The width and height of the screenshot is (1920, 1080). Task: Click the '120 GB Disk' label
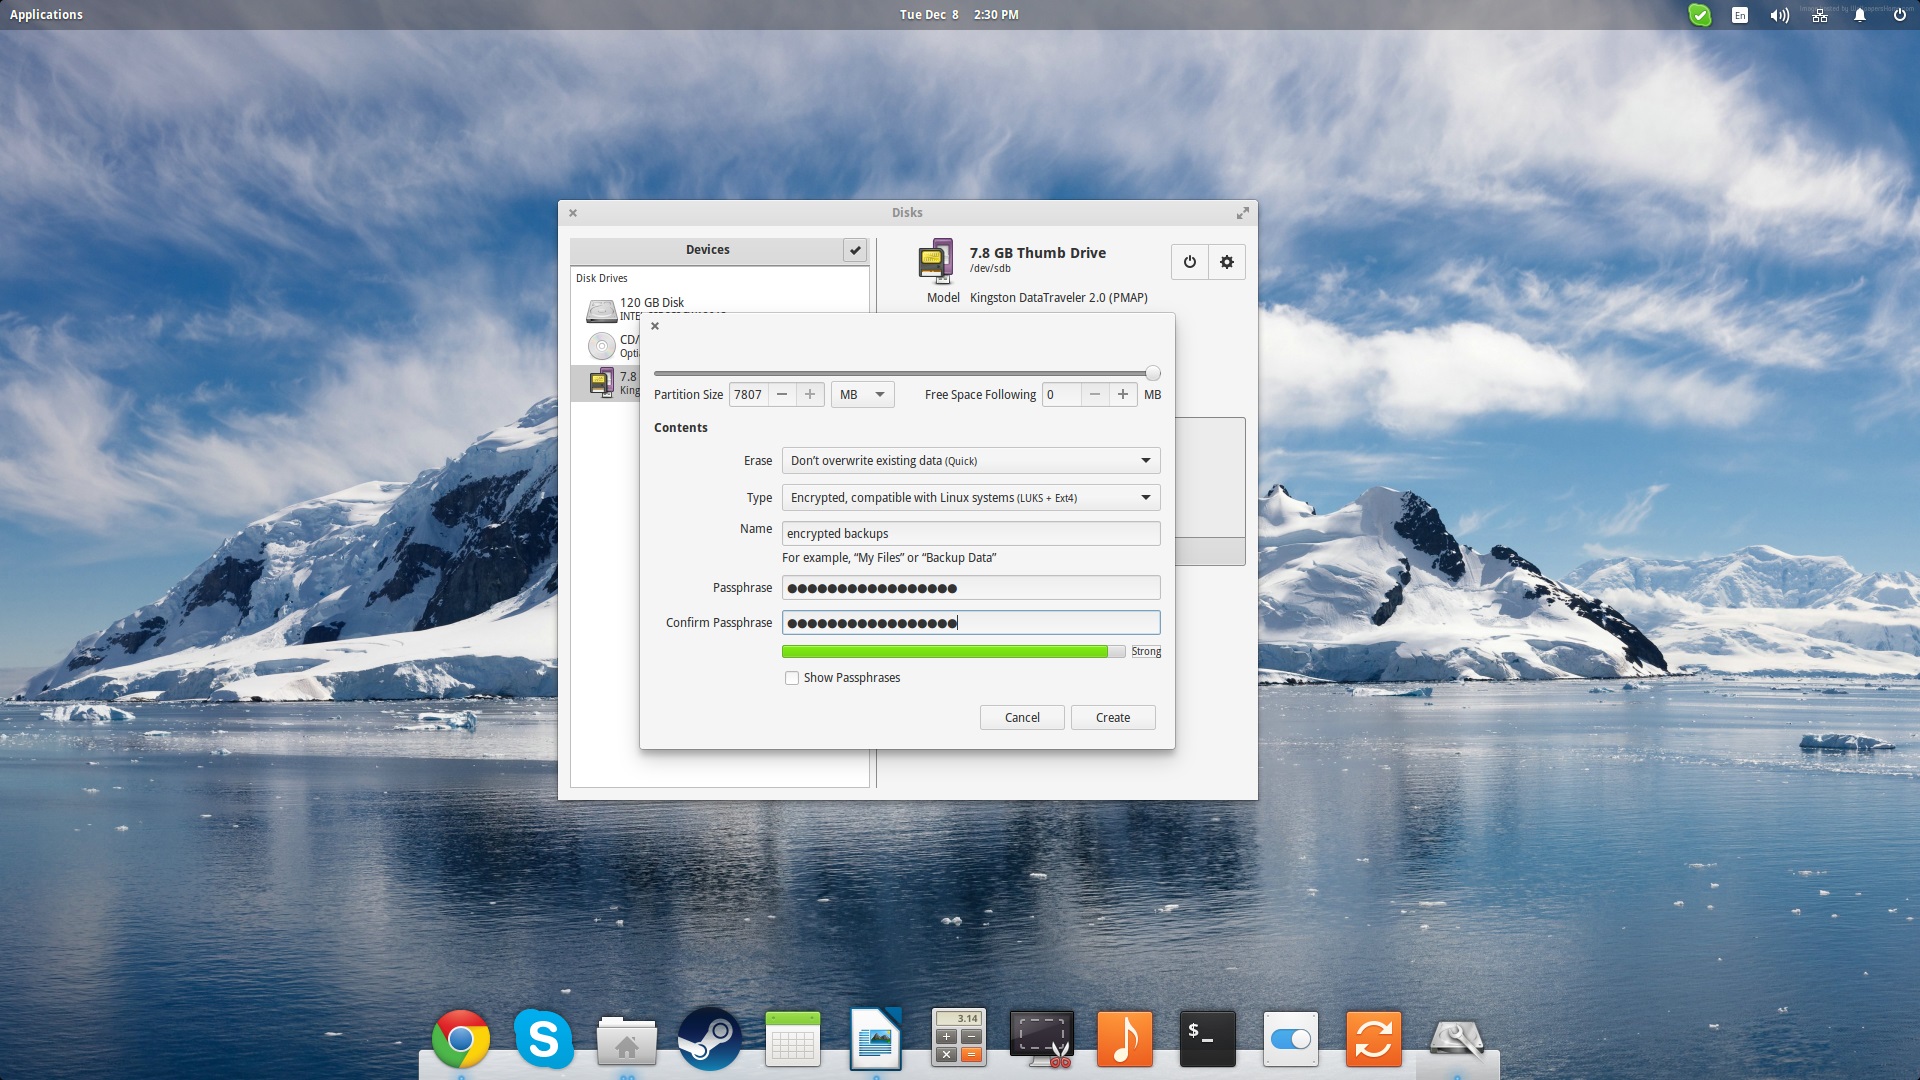click(x=652, y=303)
